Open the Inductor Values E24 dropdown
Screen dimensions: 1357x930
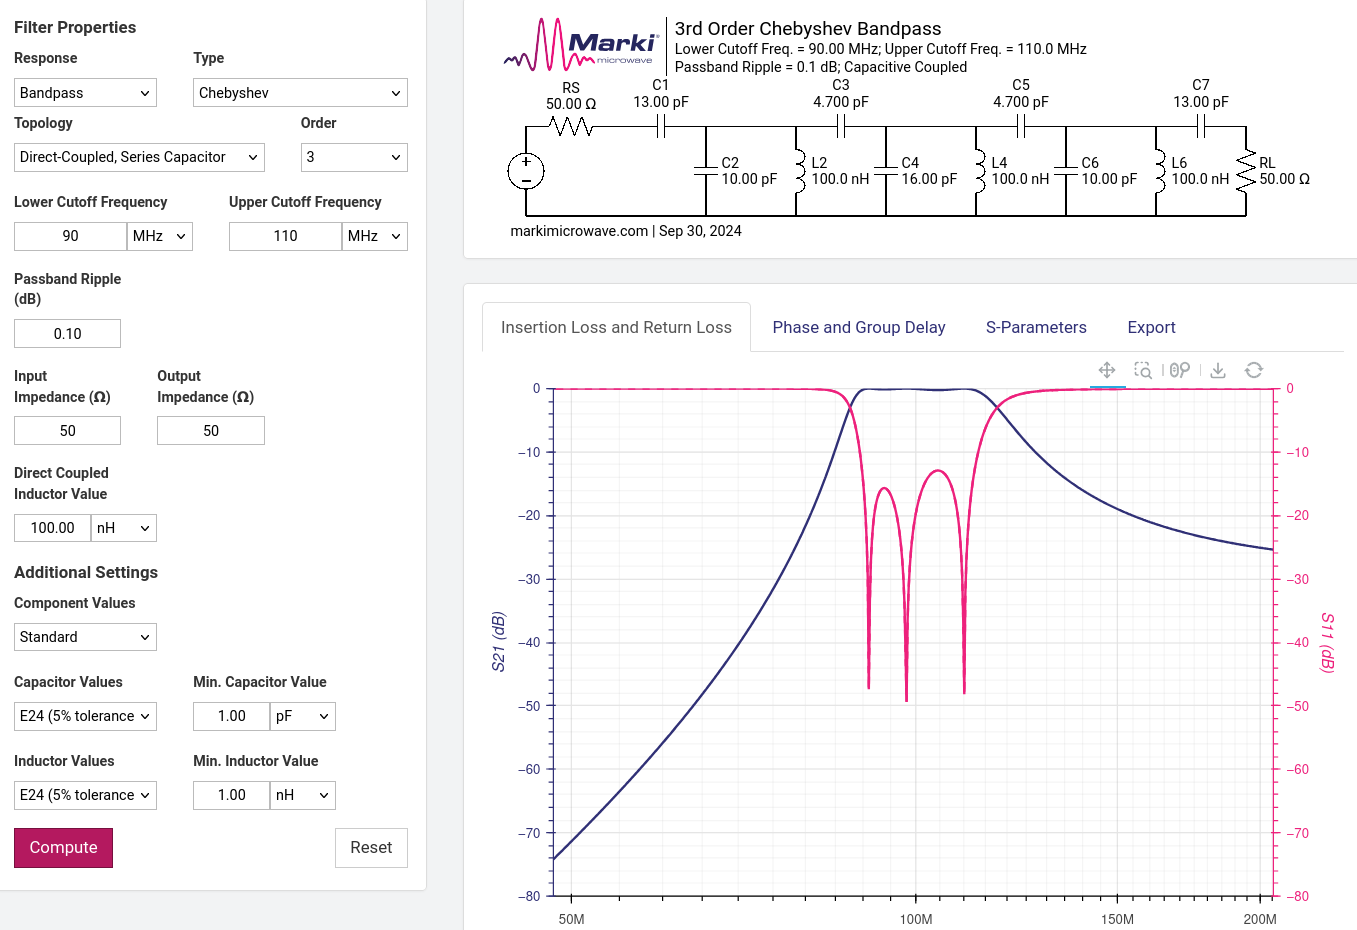86,795
